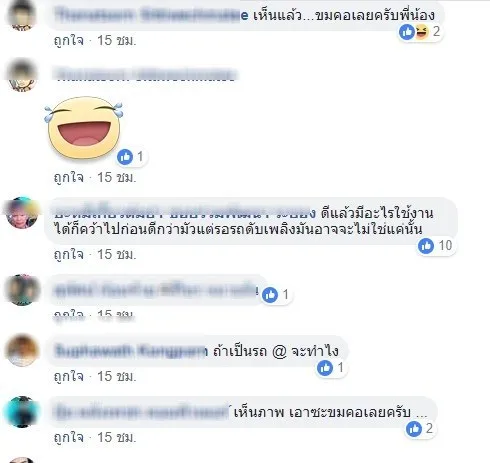Click ถูกใจ under 'เห็นแล้ว...ขมคอเลยครับพี่น้อง' comment

click(x=68, y=41)
